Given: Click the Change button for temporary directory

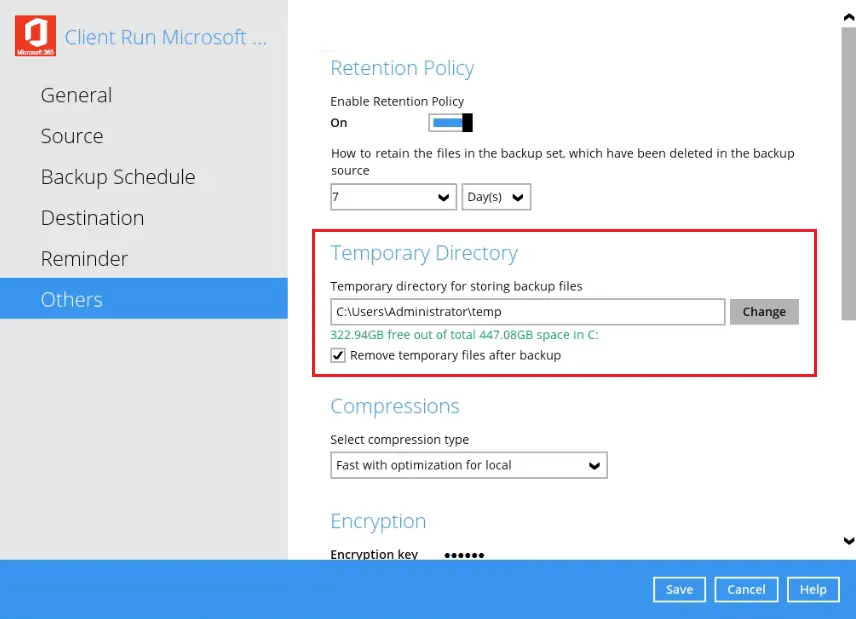Looking at the screenshot, I should point(764,312).
